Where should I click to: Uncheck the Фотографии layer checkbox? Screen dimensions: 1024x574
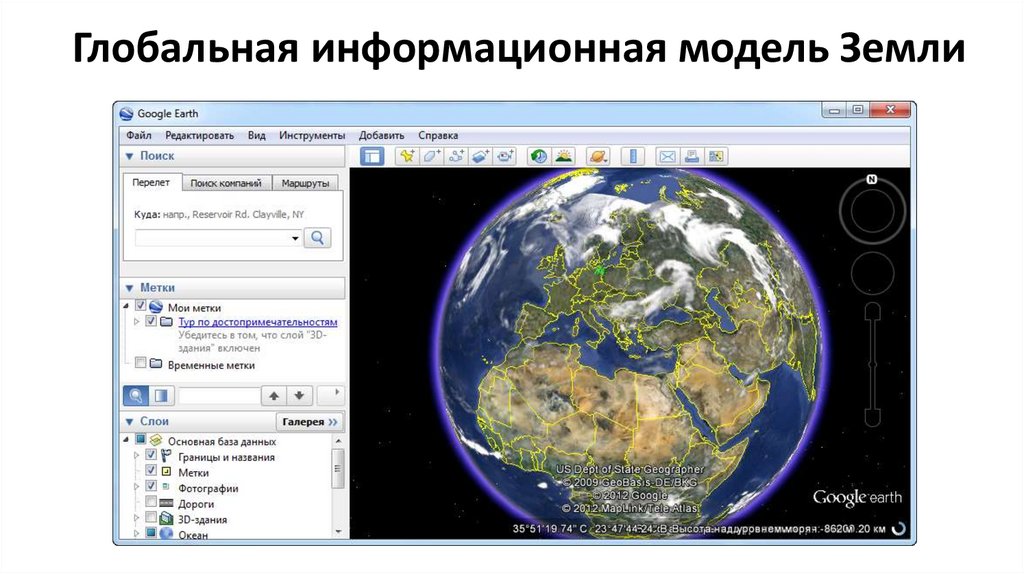pos(151,486)
